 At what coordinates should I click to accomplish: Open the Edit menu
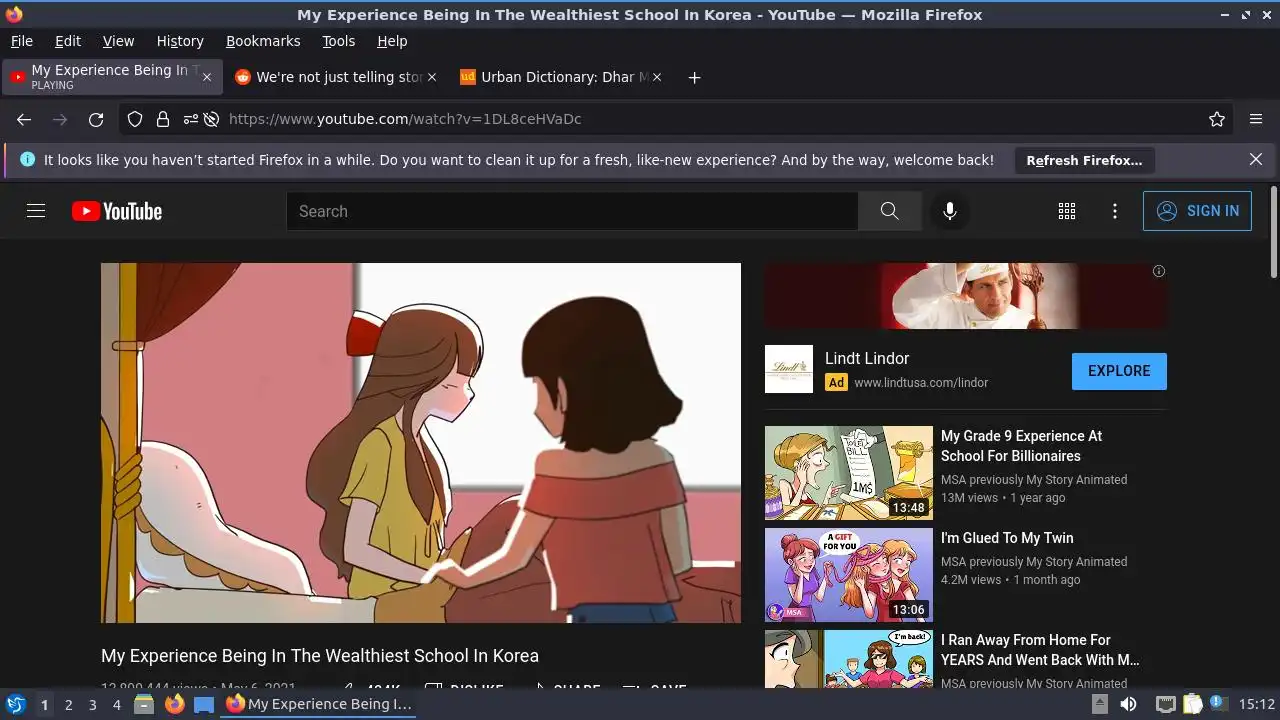point(68,41)
